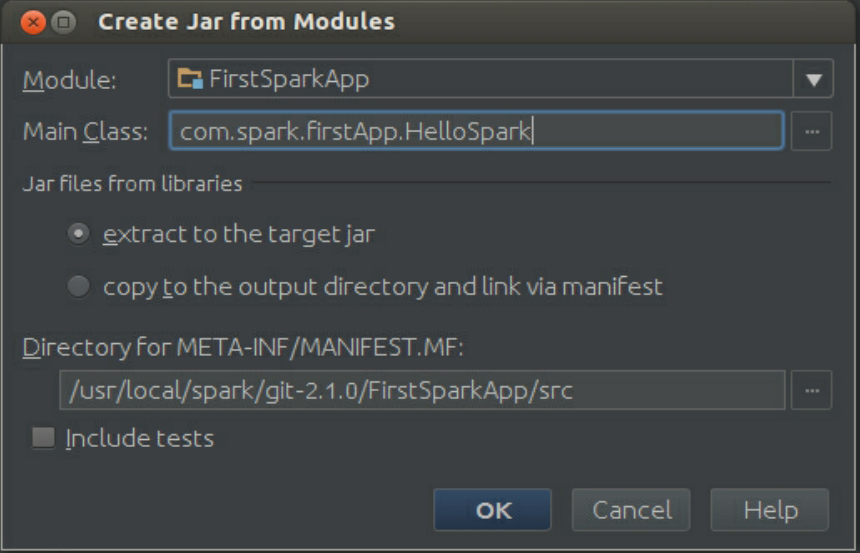This screenshot has width=860, height=553.
Task: Open Help for this dialog
Action: pyautogui.click(x=769, y=510)
